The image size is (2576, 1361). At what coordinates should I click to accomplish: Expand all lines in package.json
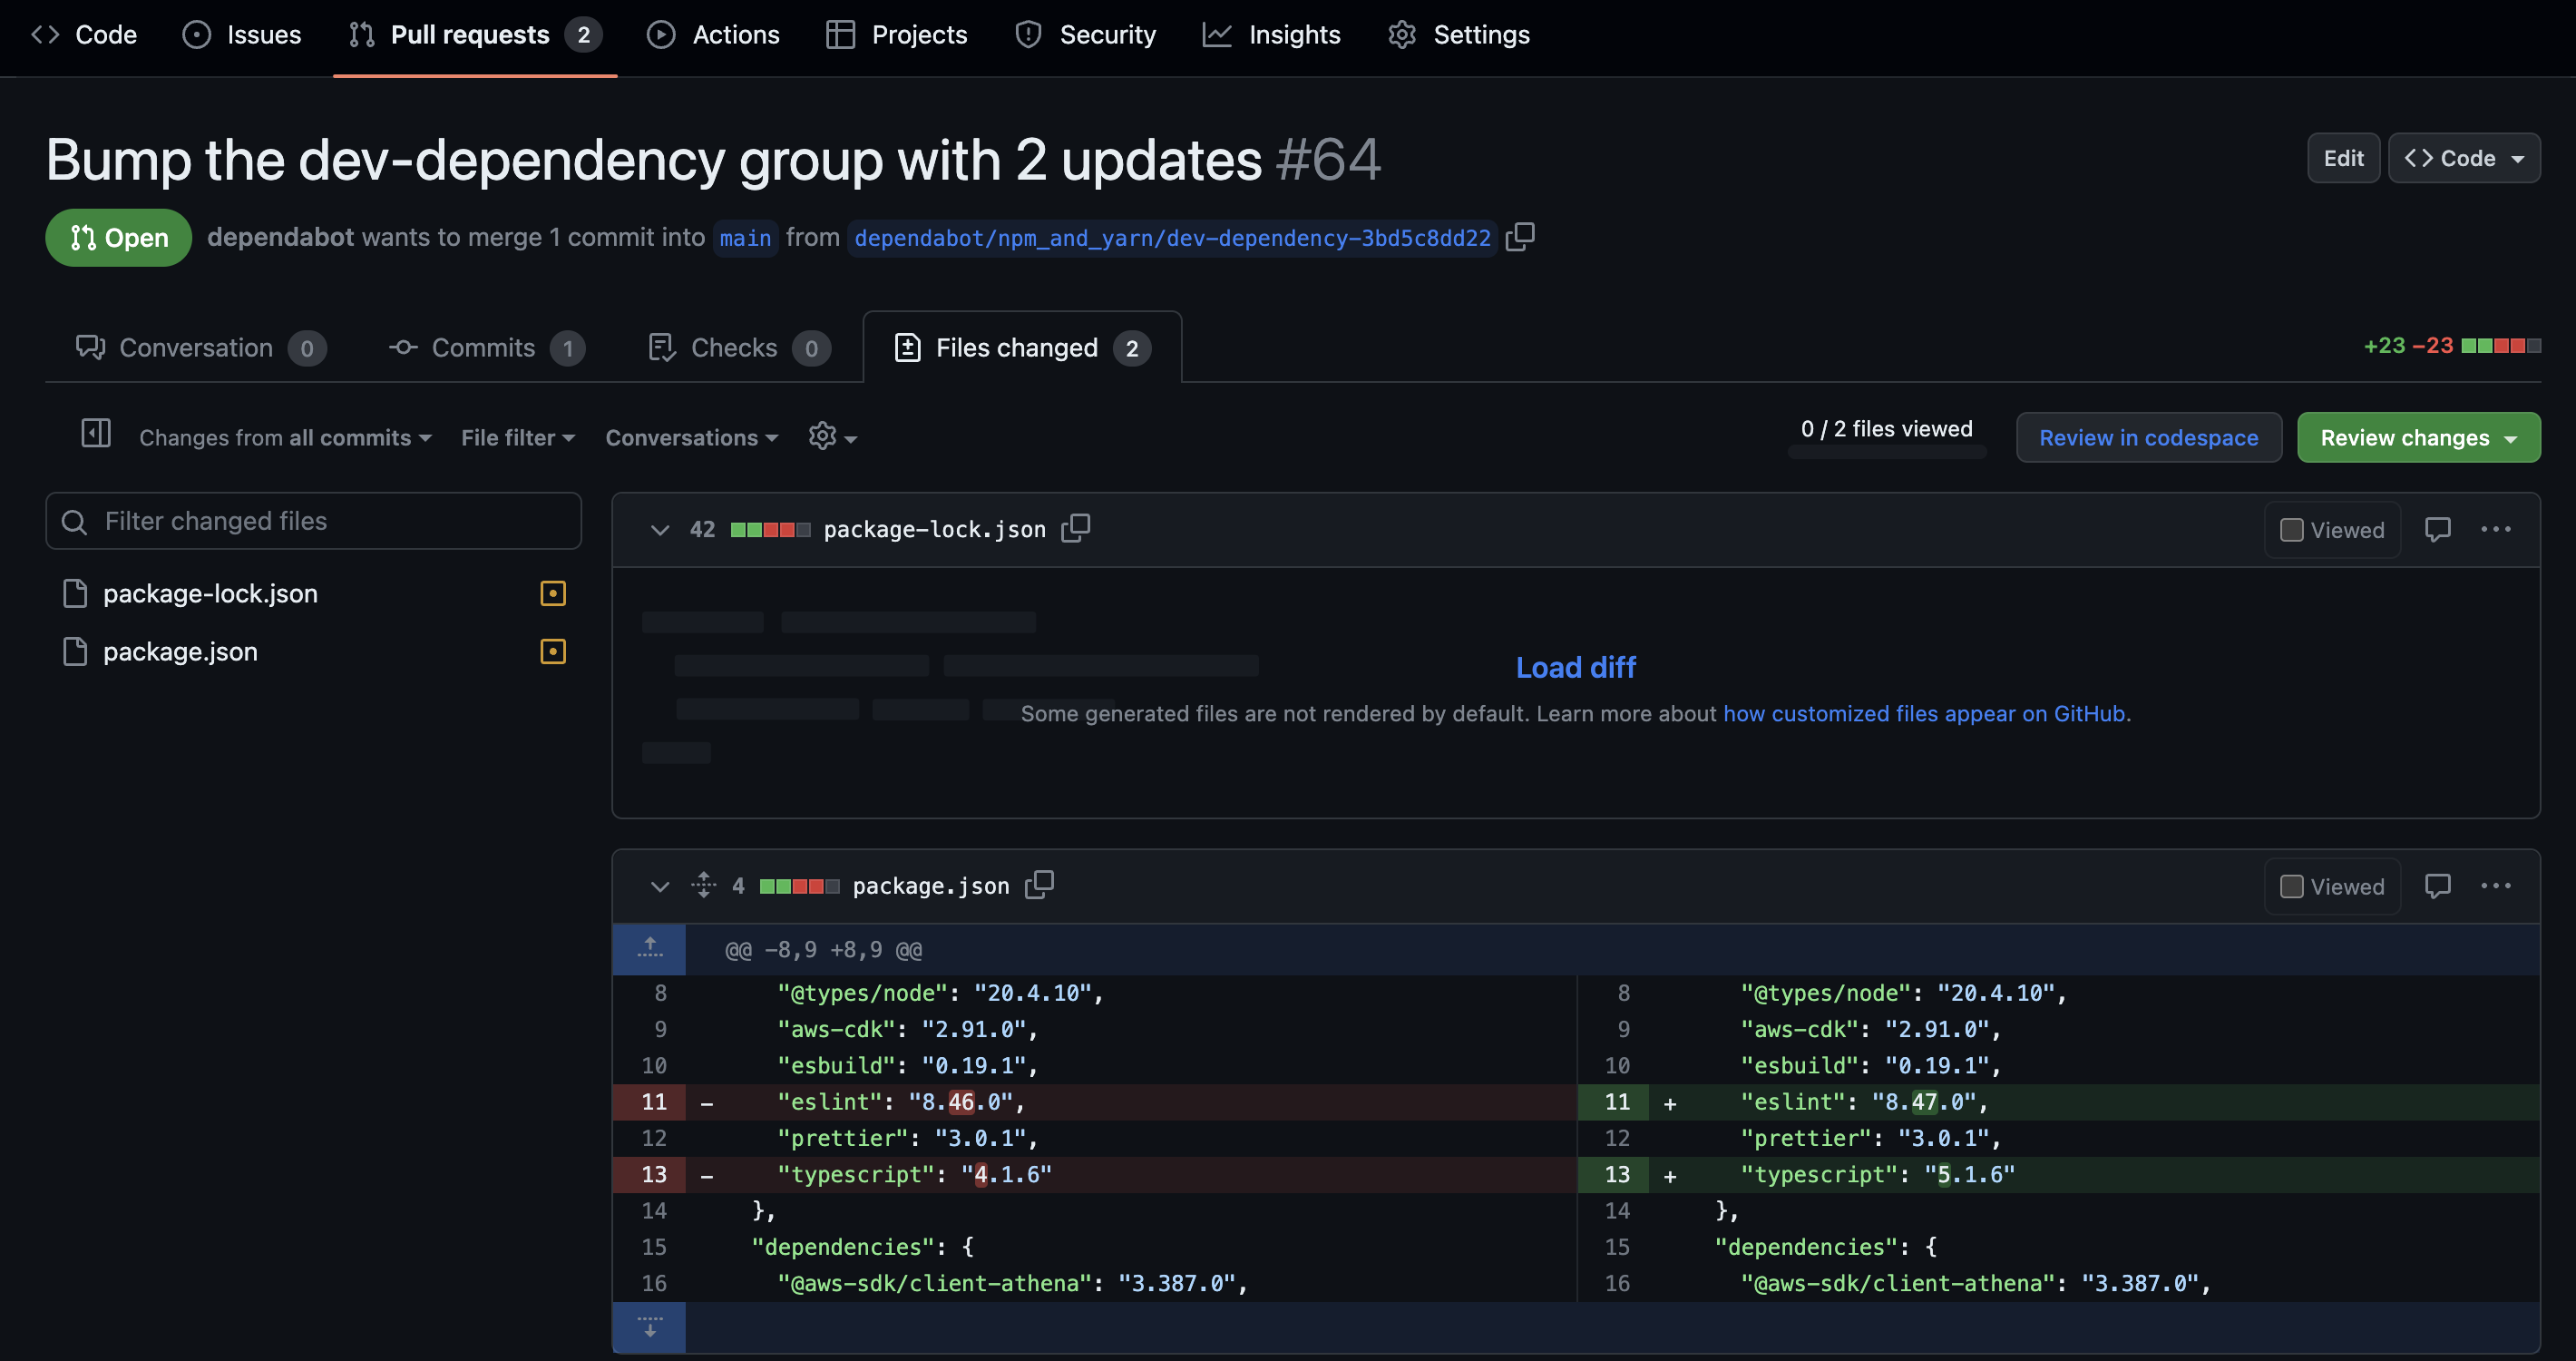[704, 885]
